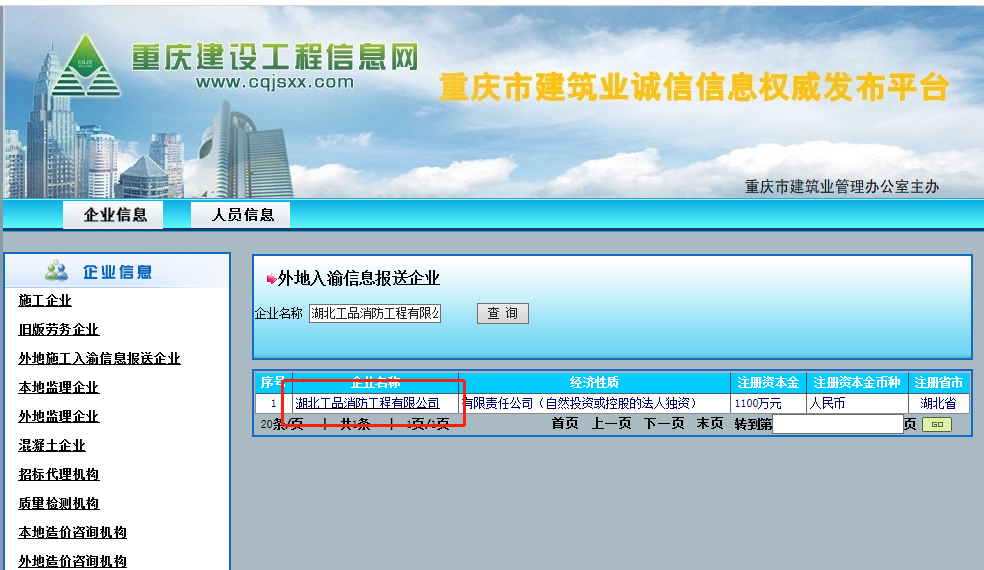Click the 注册资本金 column header
Viewport: 984px width, 570px height.
768,382
